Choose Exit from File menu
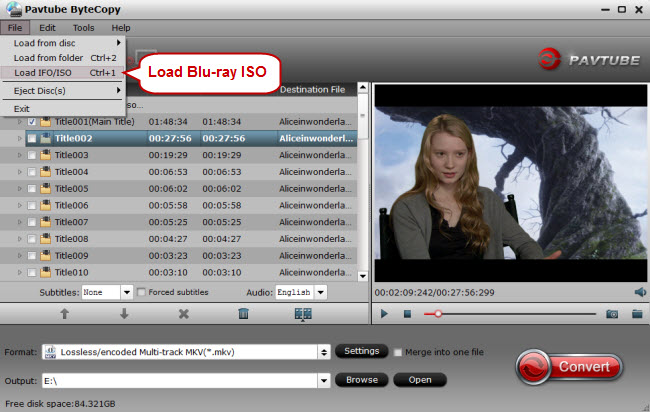 [63, 109]
